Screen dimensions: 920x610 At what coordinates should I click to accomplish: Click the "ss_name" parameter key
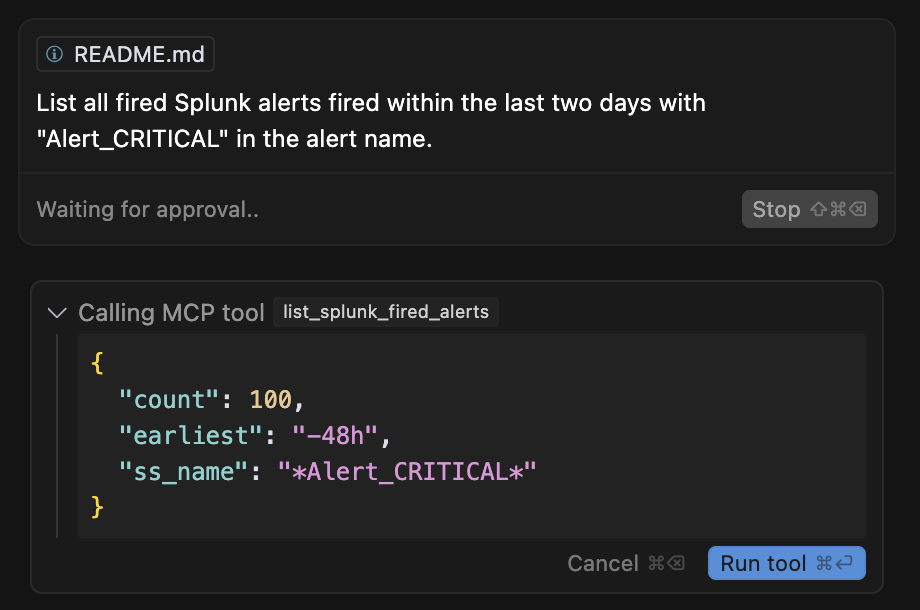click(x=190, y=472)
